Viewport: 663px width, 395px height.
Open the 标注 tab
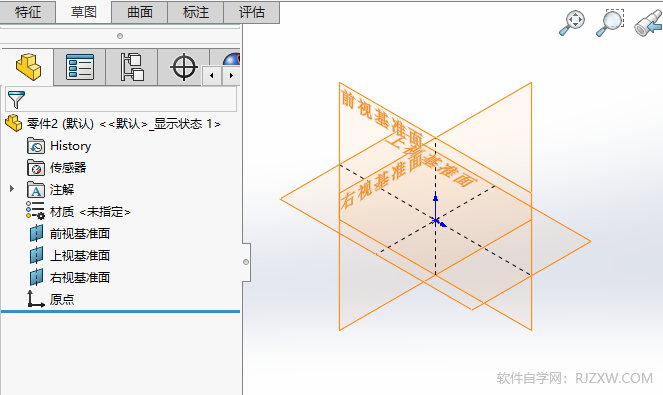(195, 12)
